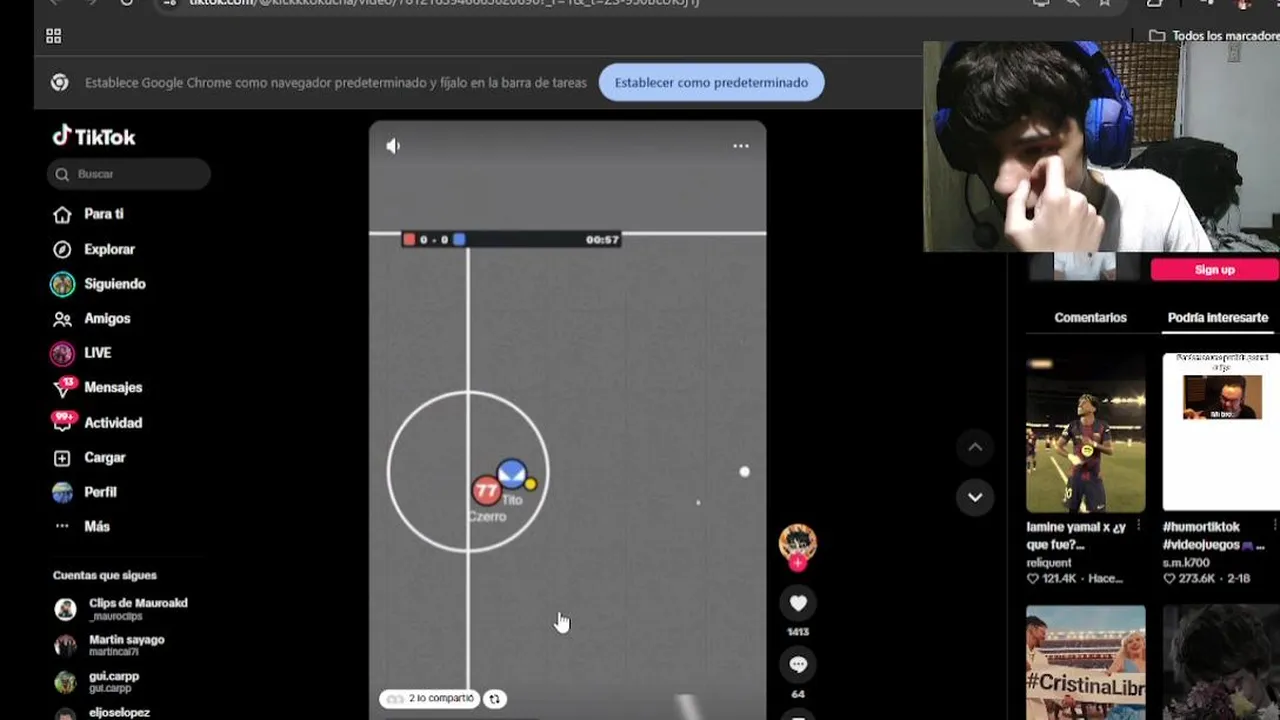The width and height of the screenshot is (1280, 720).
Task: Click the Para ti home icon
Action: point(62,214)
